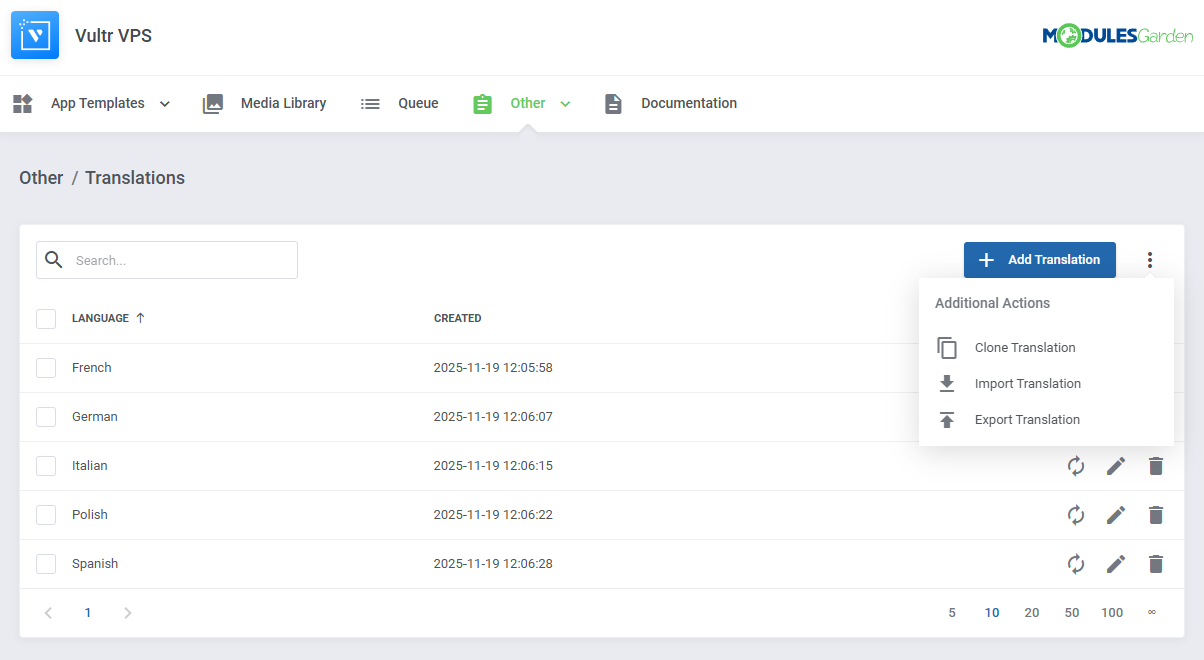Toggle the select-all checkbox in the header
The height and width of the screenshot is (660, 1204).
pos(46,318)
